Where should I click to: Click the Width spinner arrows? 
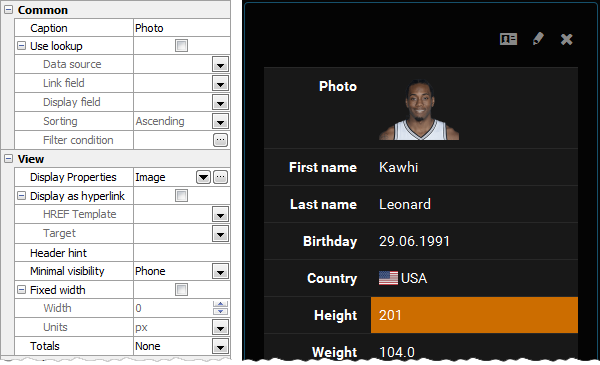tap(220, 308)
